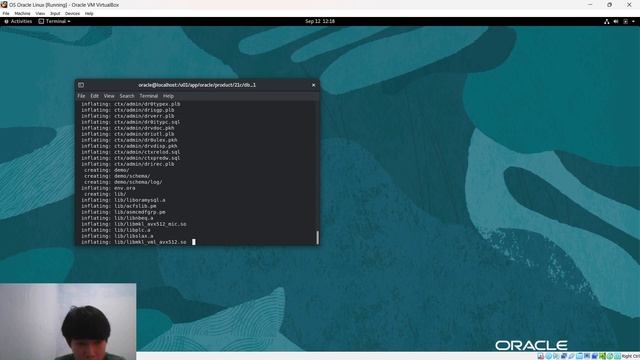Open the VirtualBox Input menu
640x360 pixels.
click(55, 13)
